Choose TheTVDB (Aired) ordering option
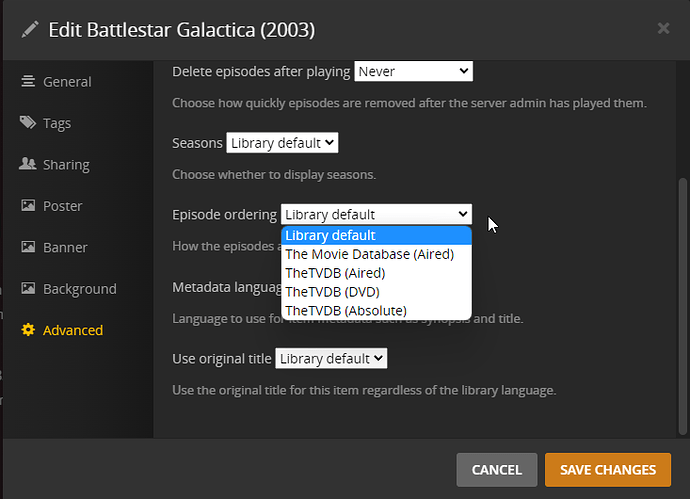This screenshot has width=690, height=499. tap(376, 273)
